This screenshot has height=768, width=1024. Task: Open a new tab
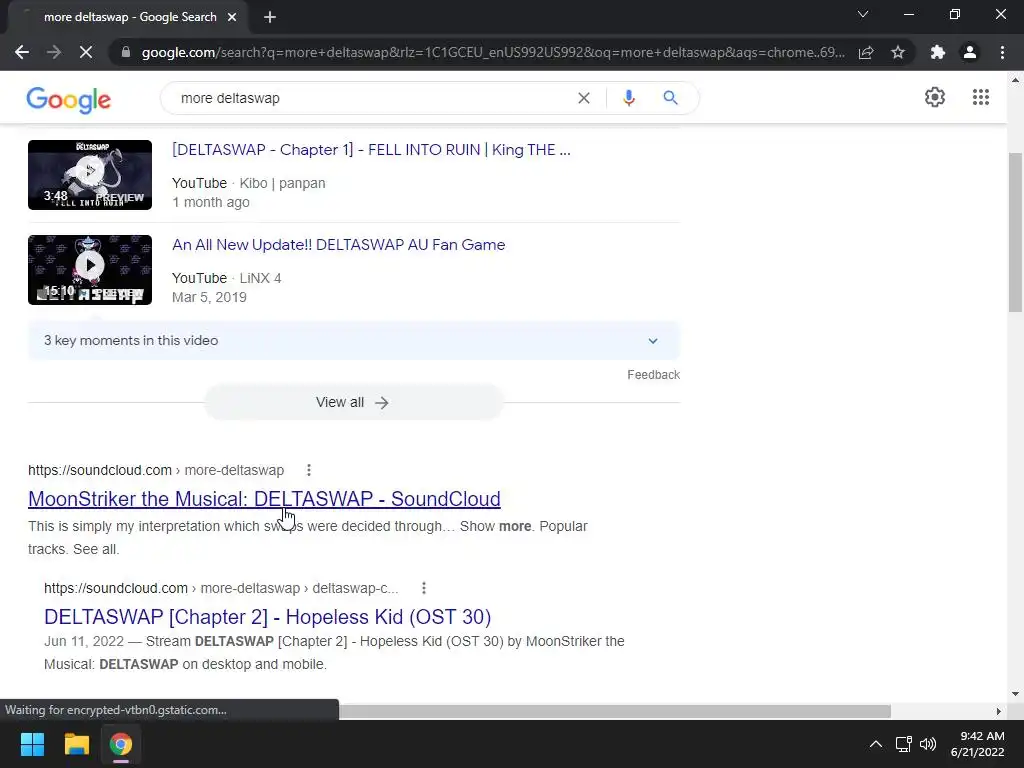(x=270, y=17)
